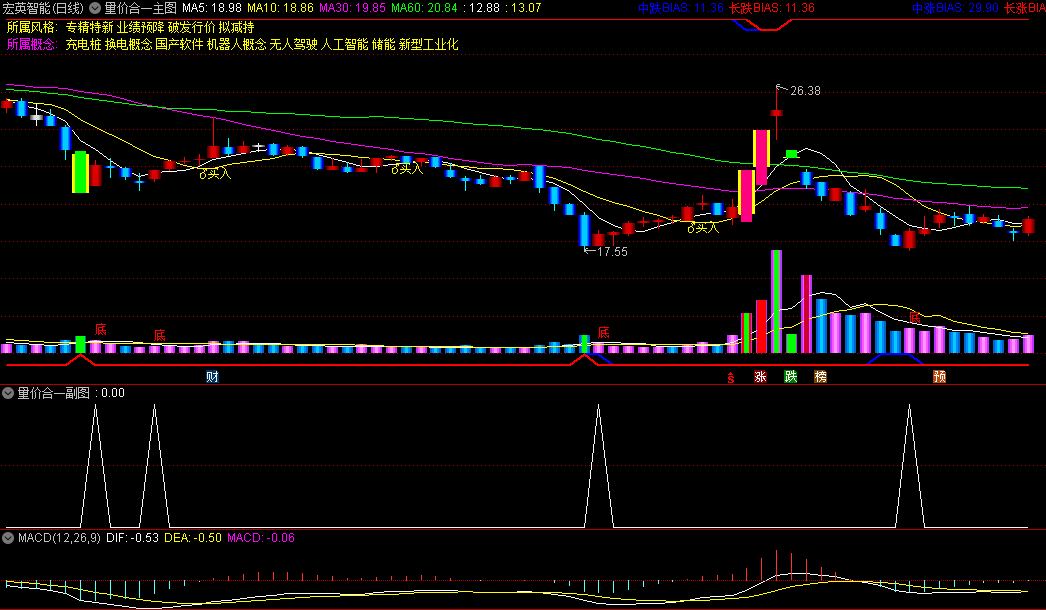Click the DEA: -0.50 value

tap(193, 538)
